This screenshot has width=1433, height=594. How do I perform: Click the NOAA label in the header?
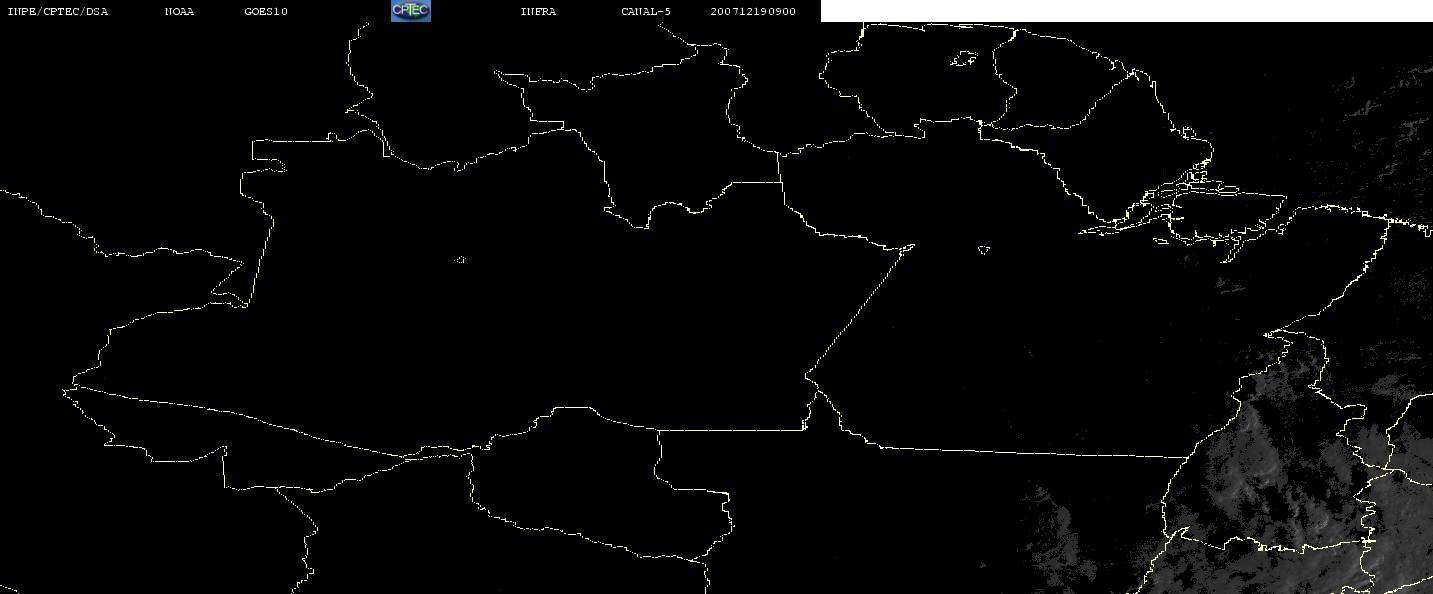180,12
